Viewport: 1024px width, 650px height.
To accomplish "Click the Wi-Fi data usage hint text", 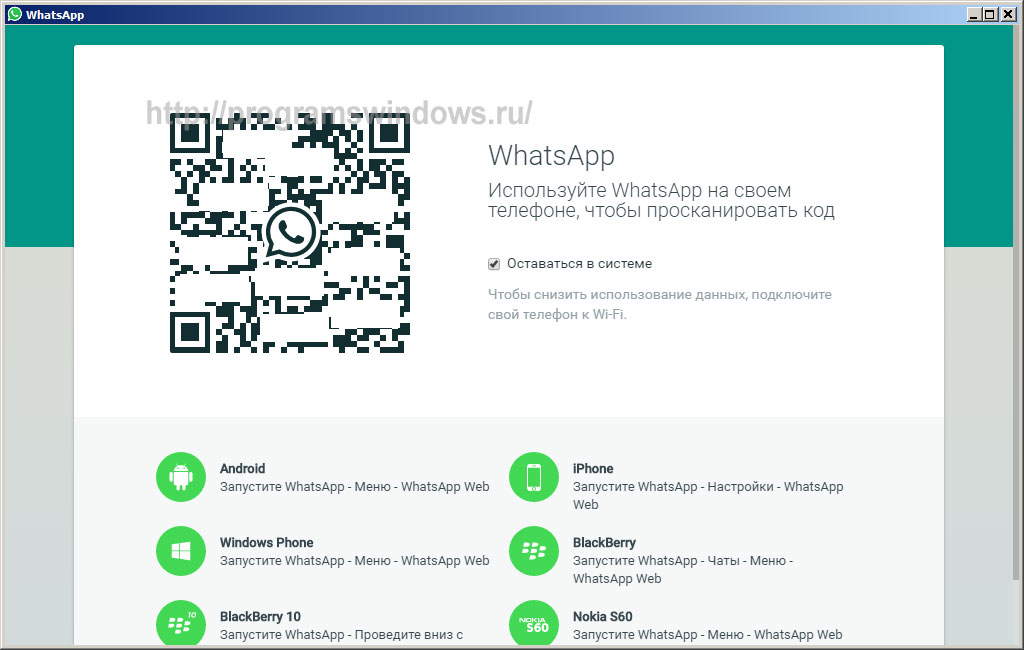I will tap(660, 304).
